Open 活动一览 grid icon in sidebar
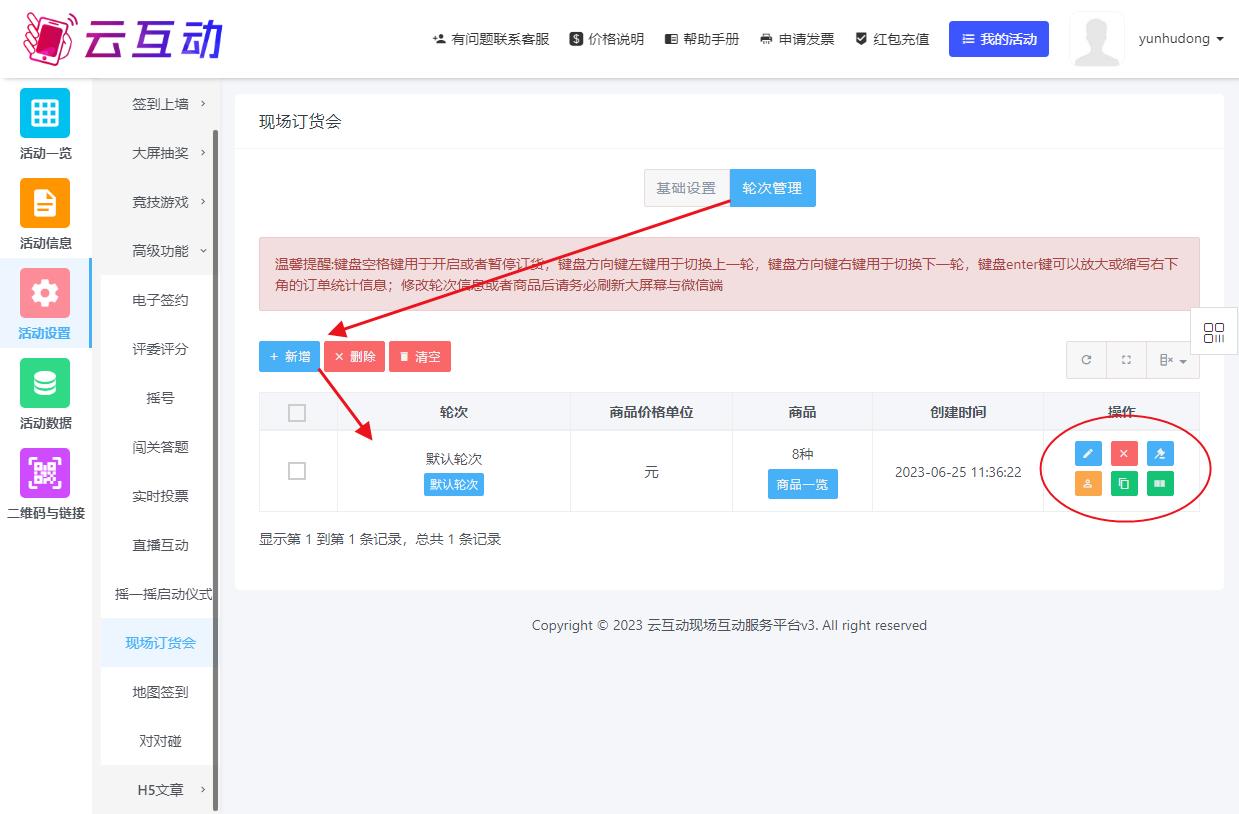The image size is (1239, 814). click(x=45, y=113)
